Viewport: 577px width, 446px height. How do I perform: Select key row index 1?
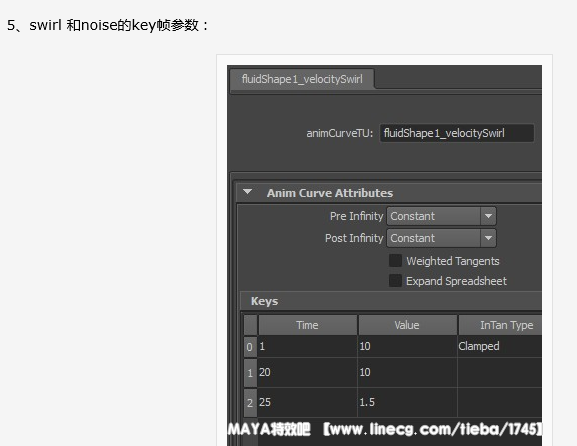(250, 373)
